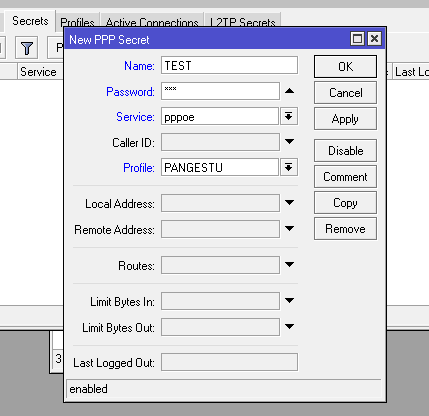
Task: Click the Profile field showing PANGESTU
Action: point(220,167)
